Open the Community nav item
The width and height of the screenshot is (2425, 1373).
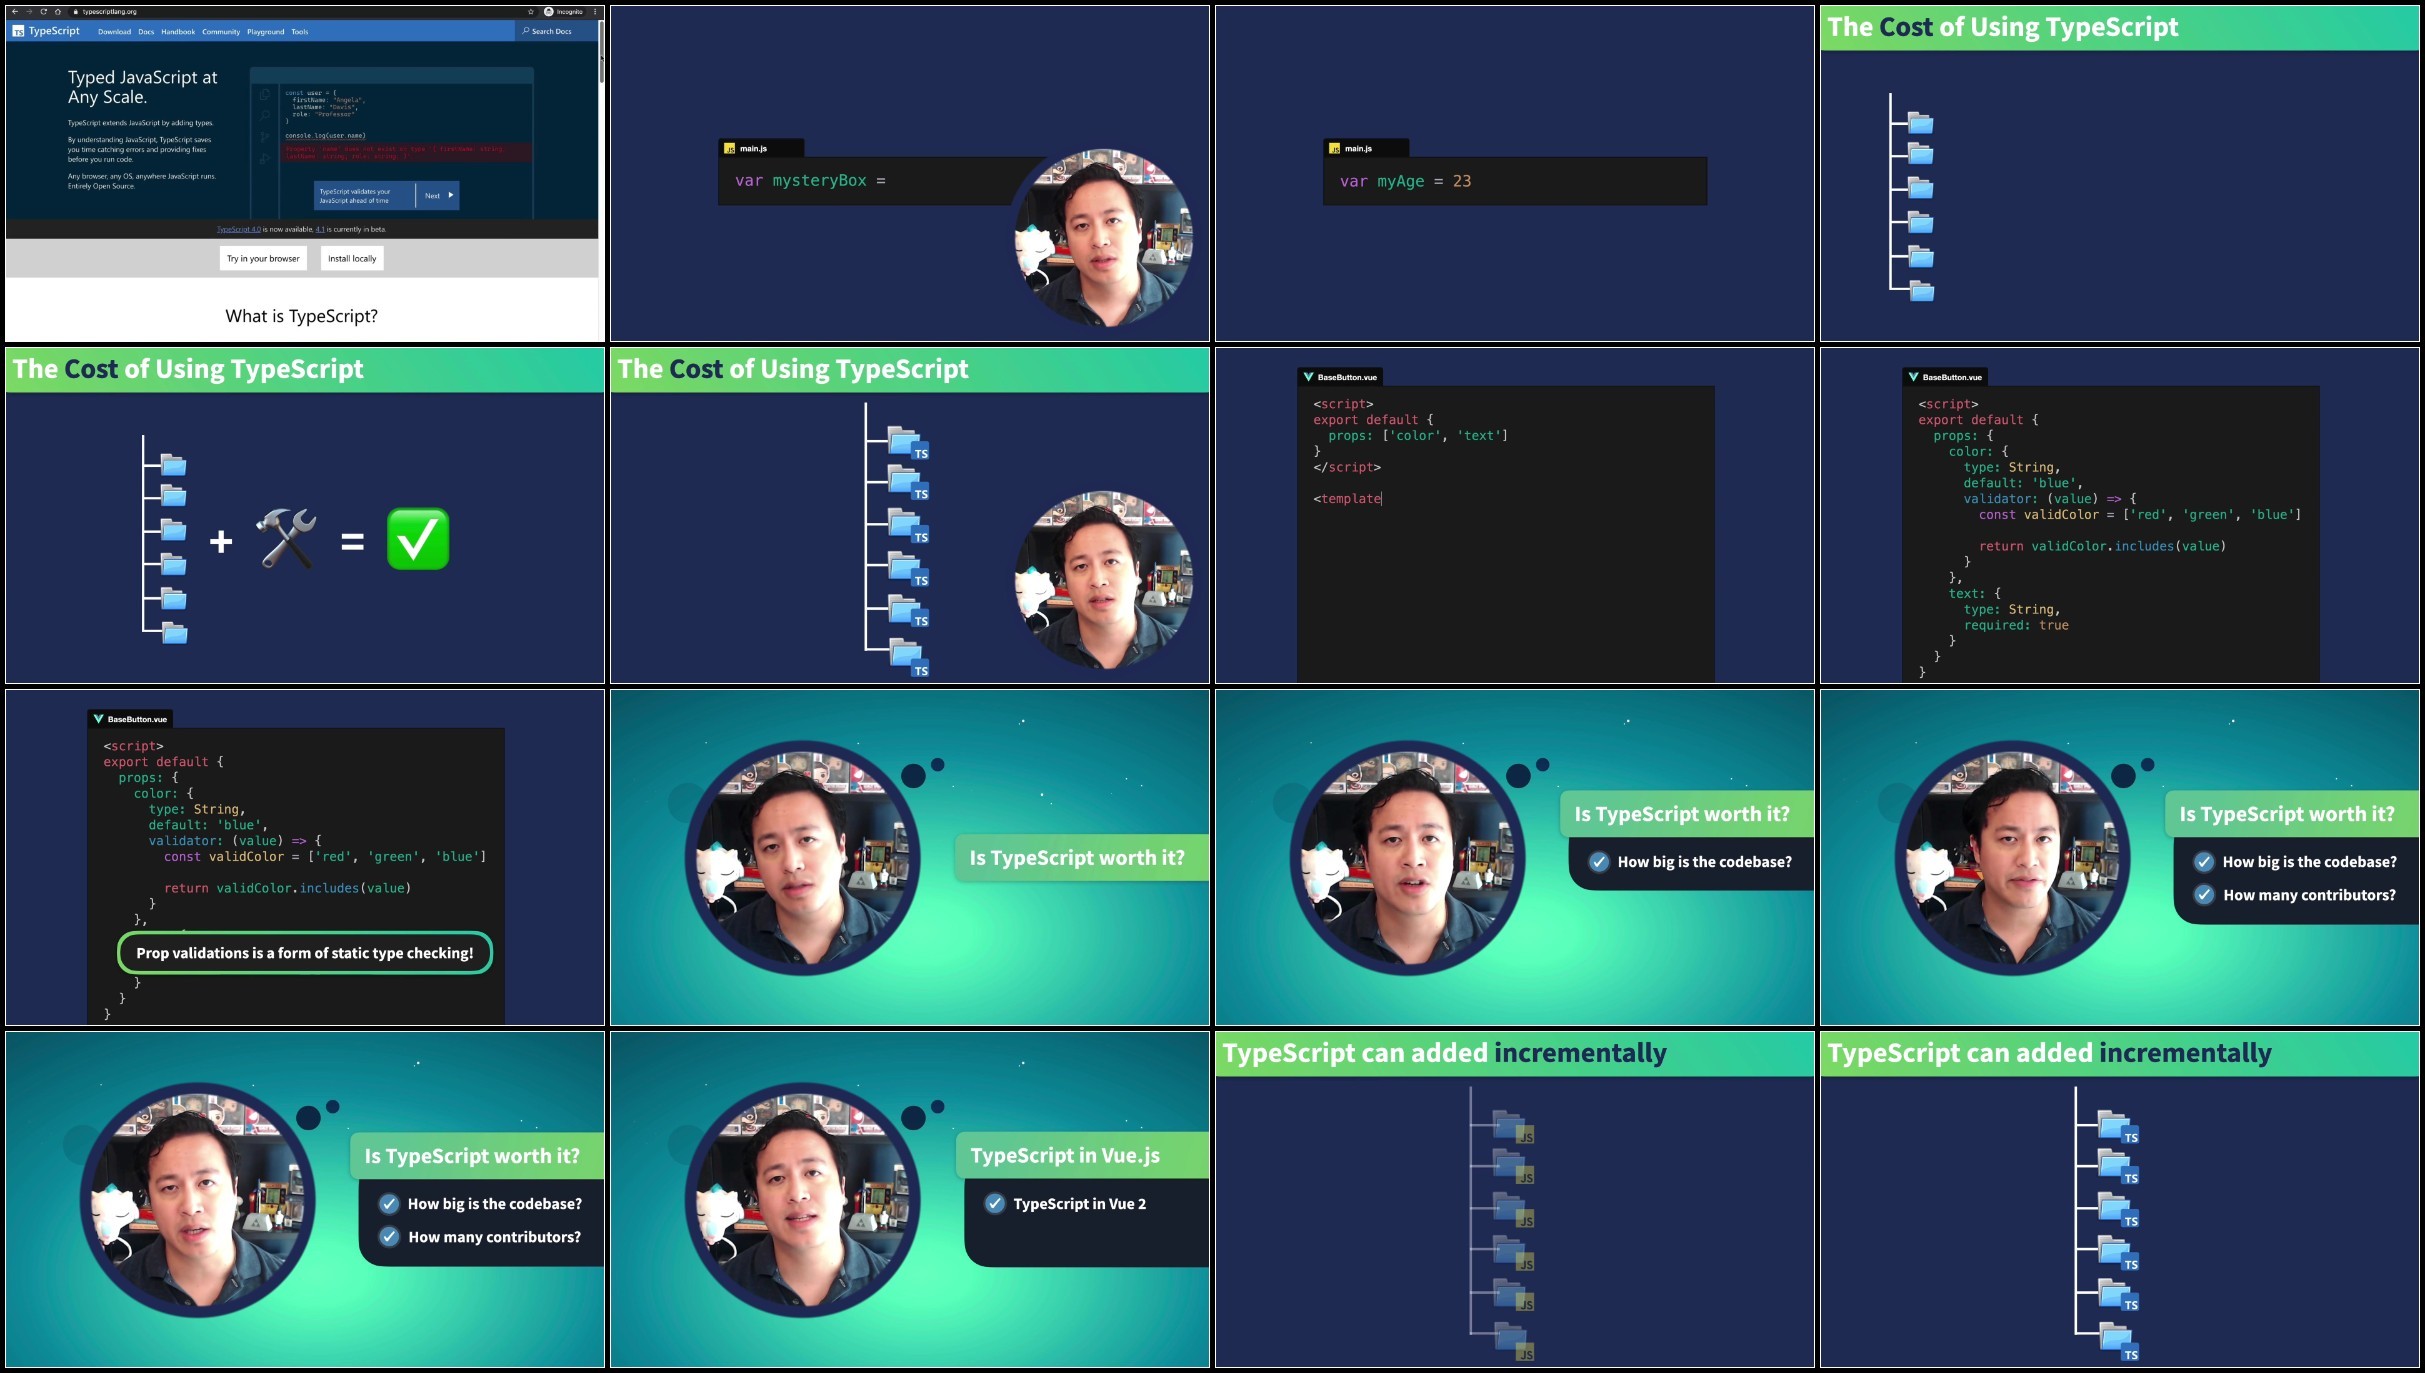click(221, 32)
